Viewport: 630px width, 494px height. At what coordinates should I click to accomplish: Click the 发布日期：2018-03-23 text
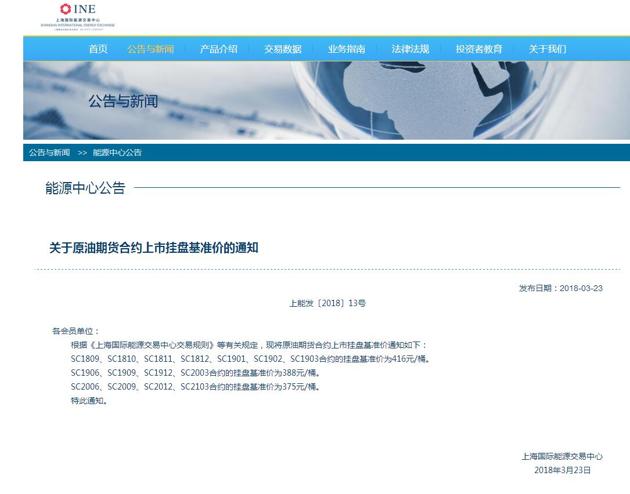pos(561,288)
